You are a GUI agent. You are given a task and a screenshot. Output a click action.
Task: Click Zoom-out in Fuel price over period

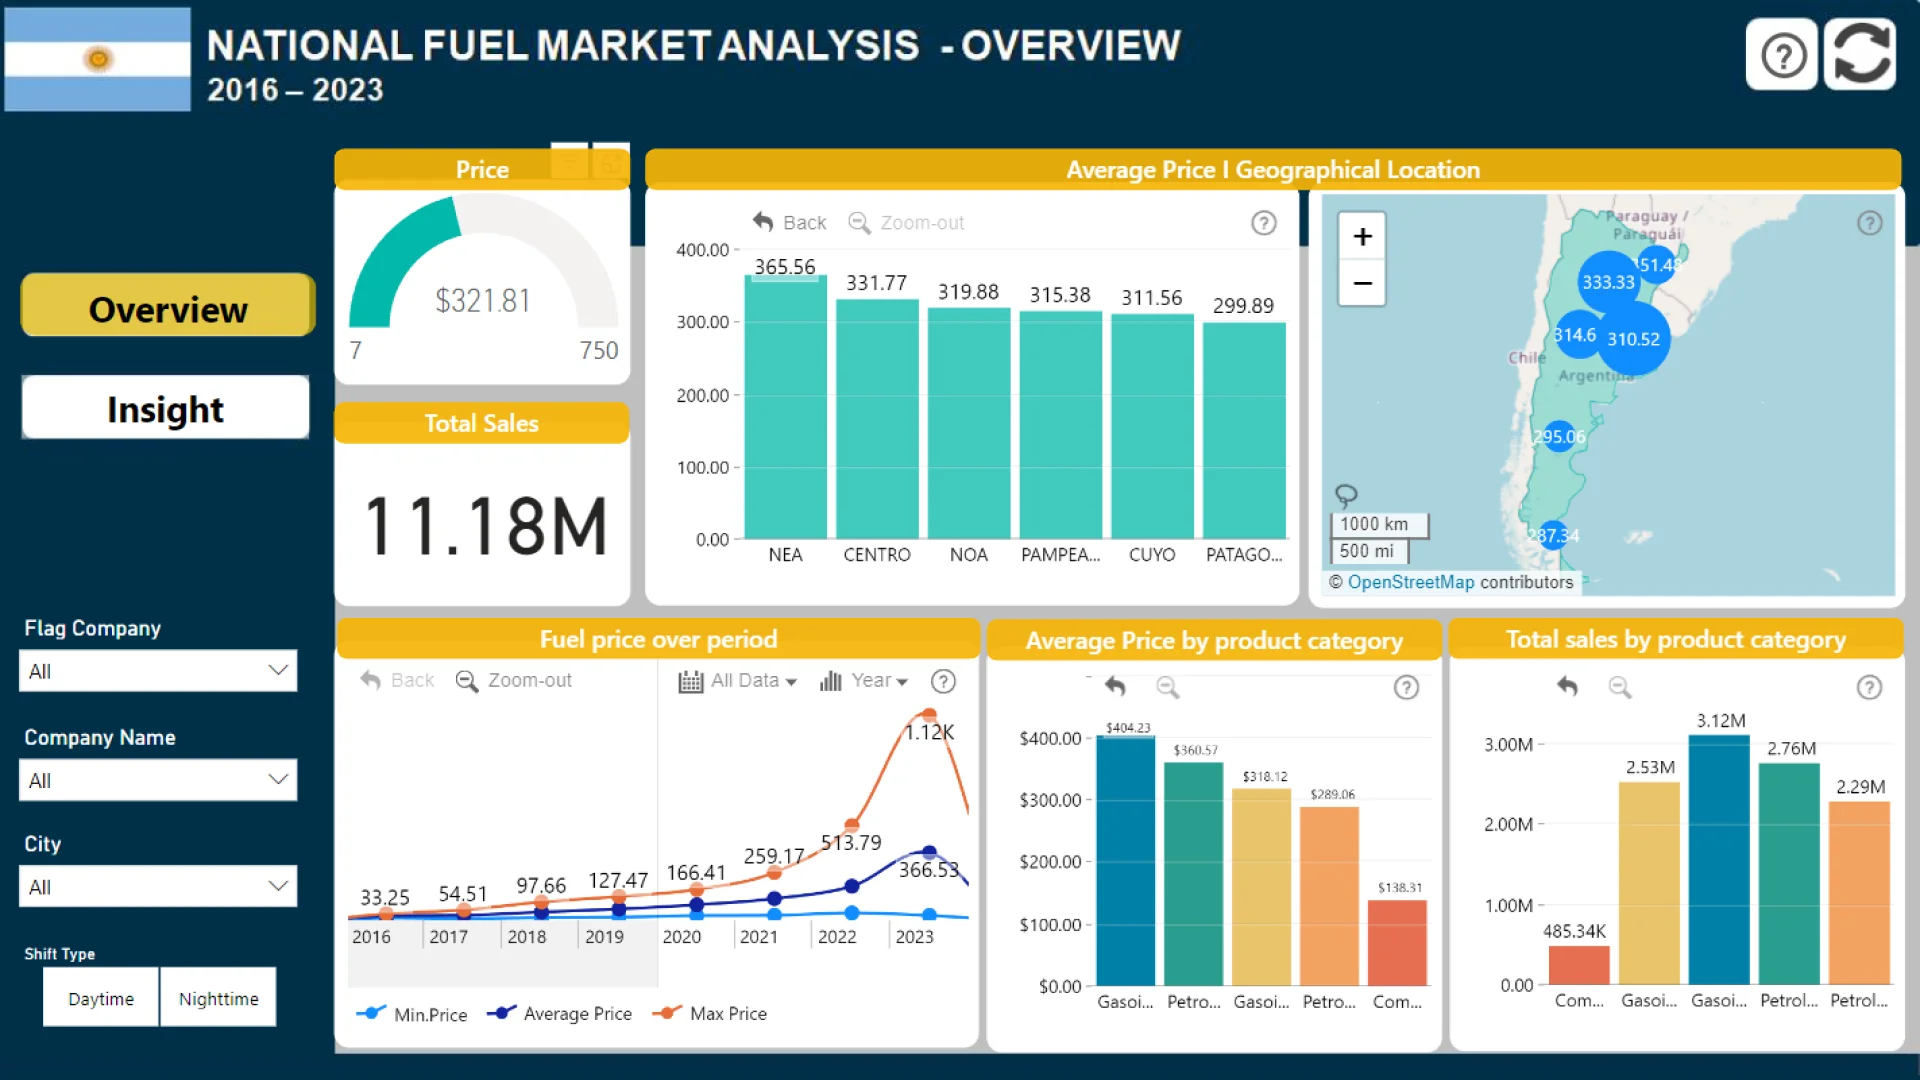coord(514,680)
